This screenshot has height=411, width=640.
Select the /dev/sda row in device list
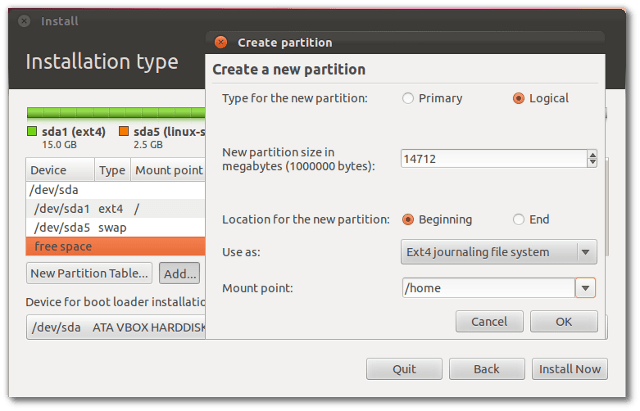tap(116, 190)
